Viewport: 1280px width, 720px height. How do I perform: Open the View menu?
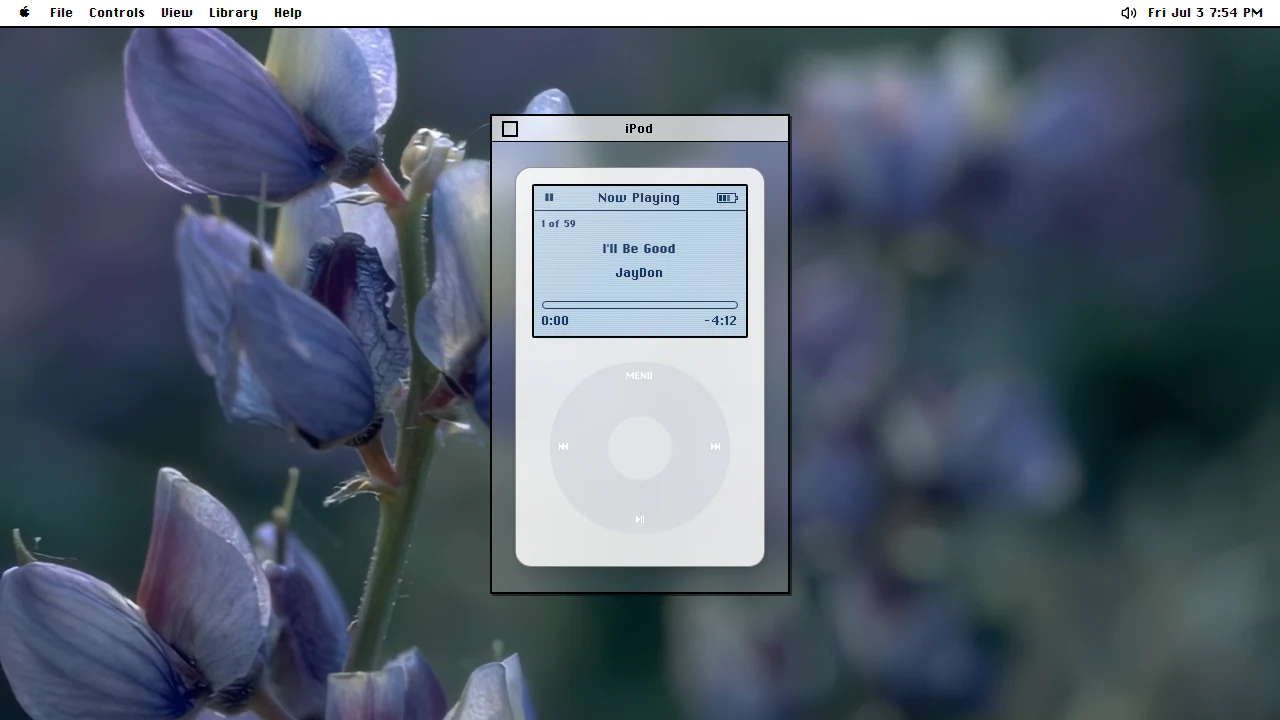tap(176, 13)
